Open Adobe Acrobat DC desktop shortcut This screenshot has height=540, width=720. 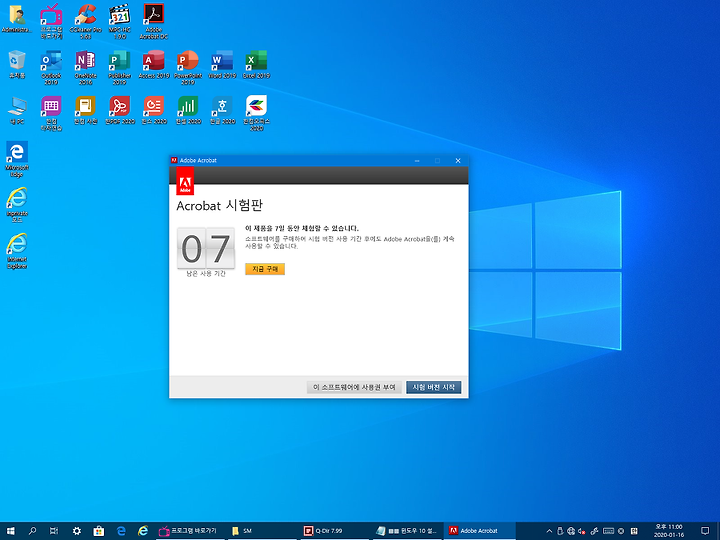point(154,21)
